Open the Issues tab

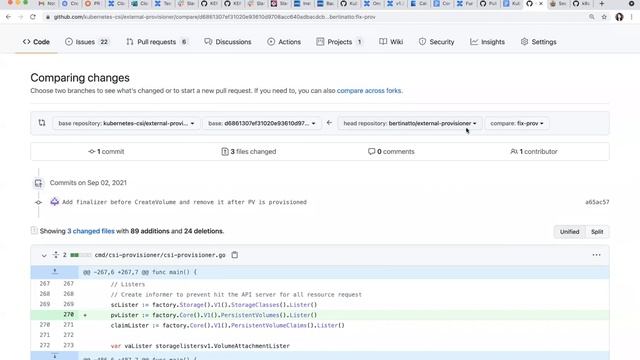(x=87, y=42)
